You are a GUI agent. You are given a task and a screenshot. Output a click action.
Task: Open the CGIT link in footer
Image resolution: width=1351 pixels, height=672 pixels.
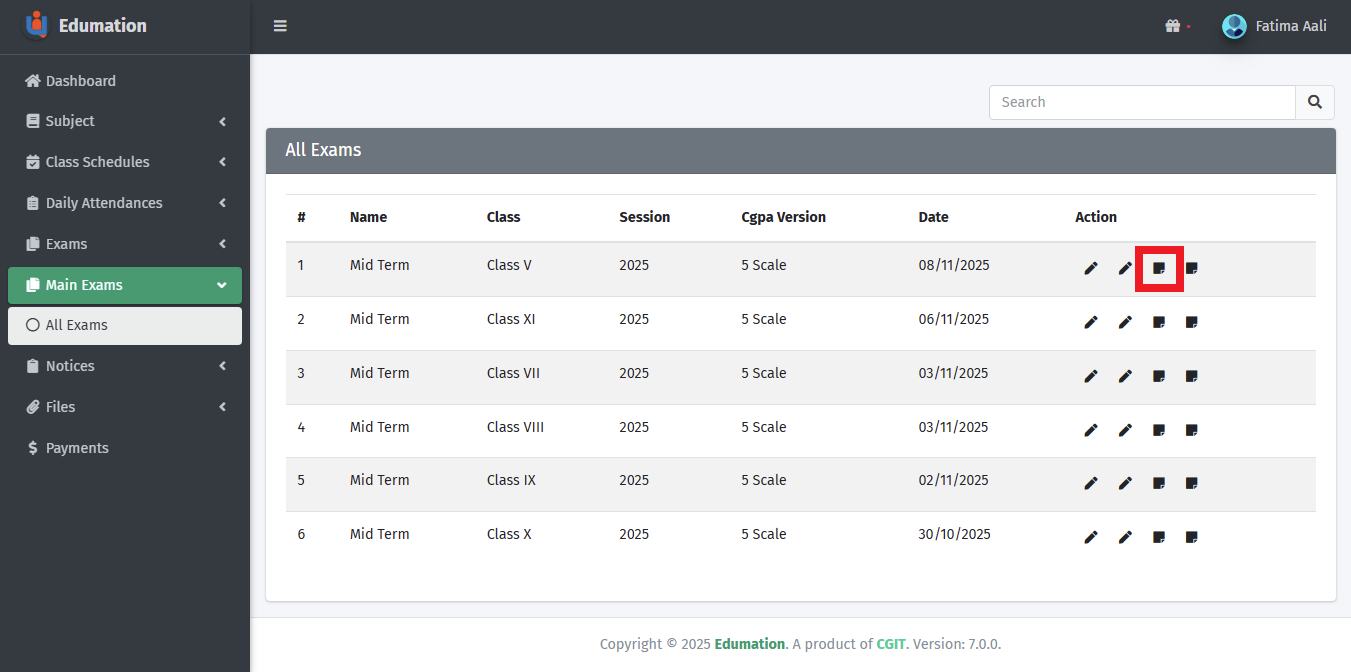(x=890, y=644)
